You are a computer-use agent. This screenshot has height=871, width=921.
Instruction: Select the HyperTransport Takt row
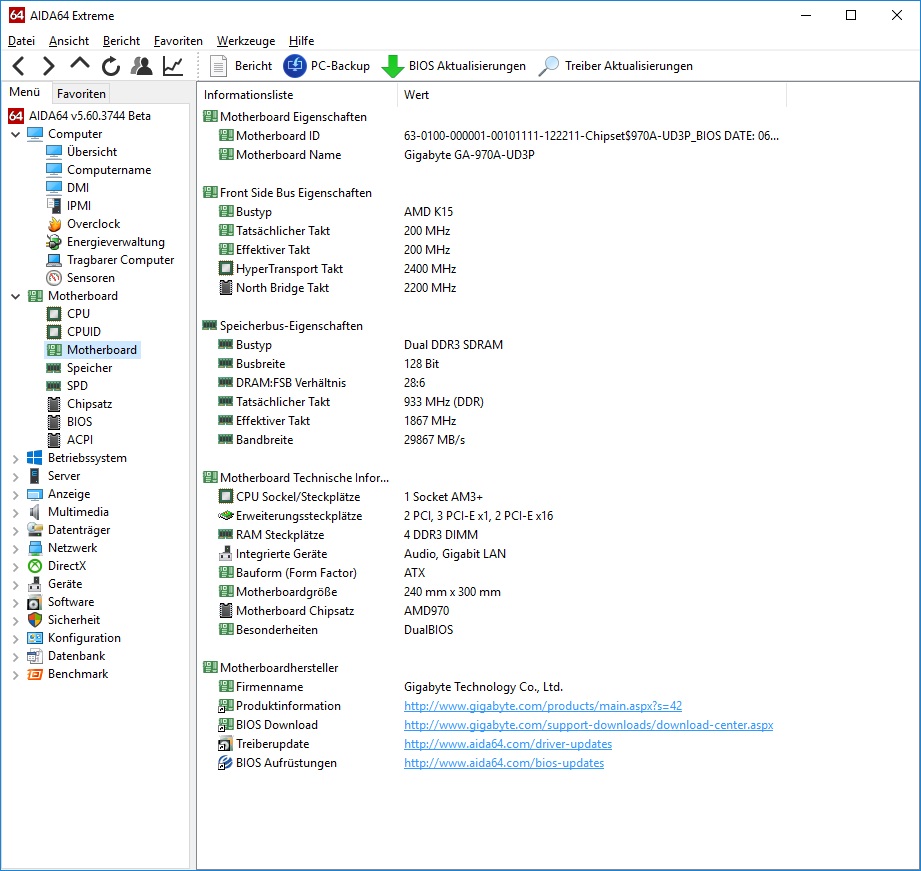[x=491, y=269]
